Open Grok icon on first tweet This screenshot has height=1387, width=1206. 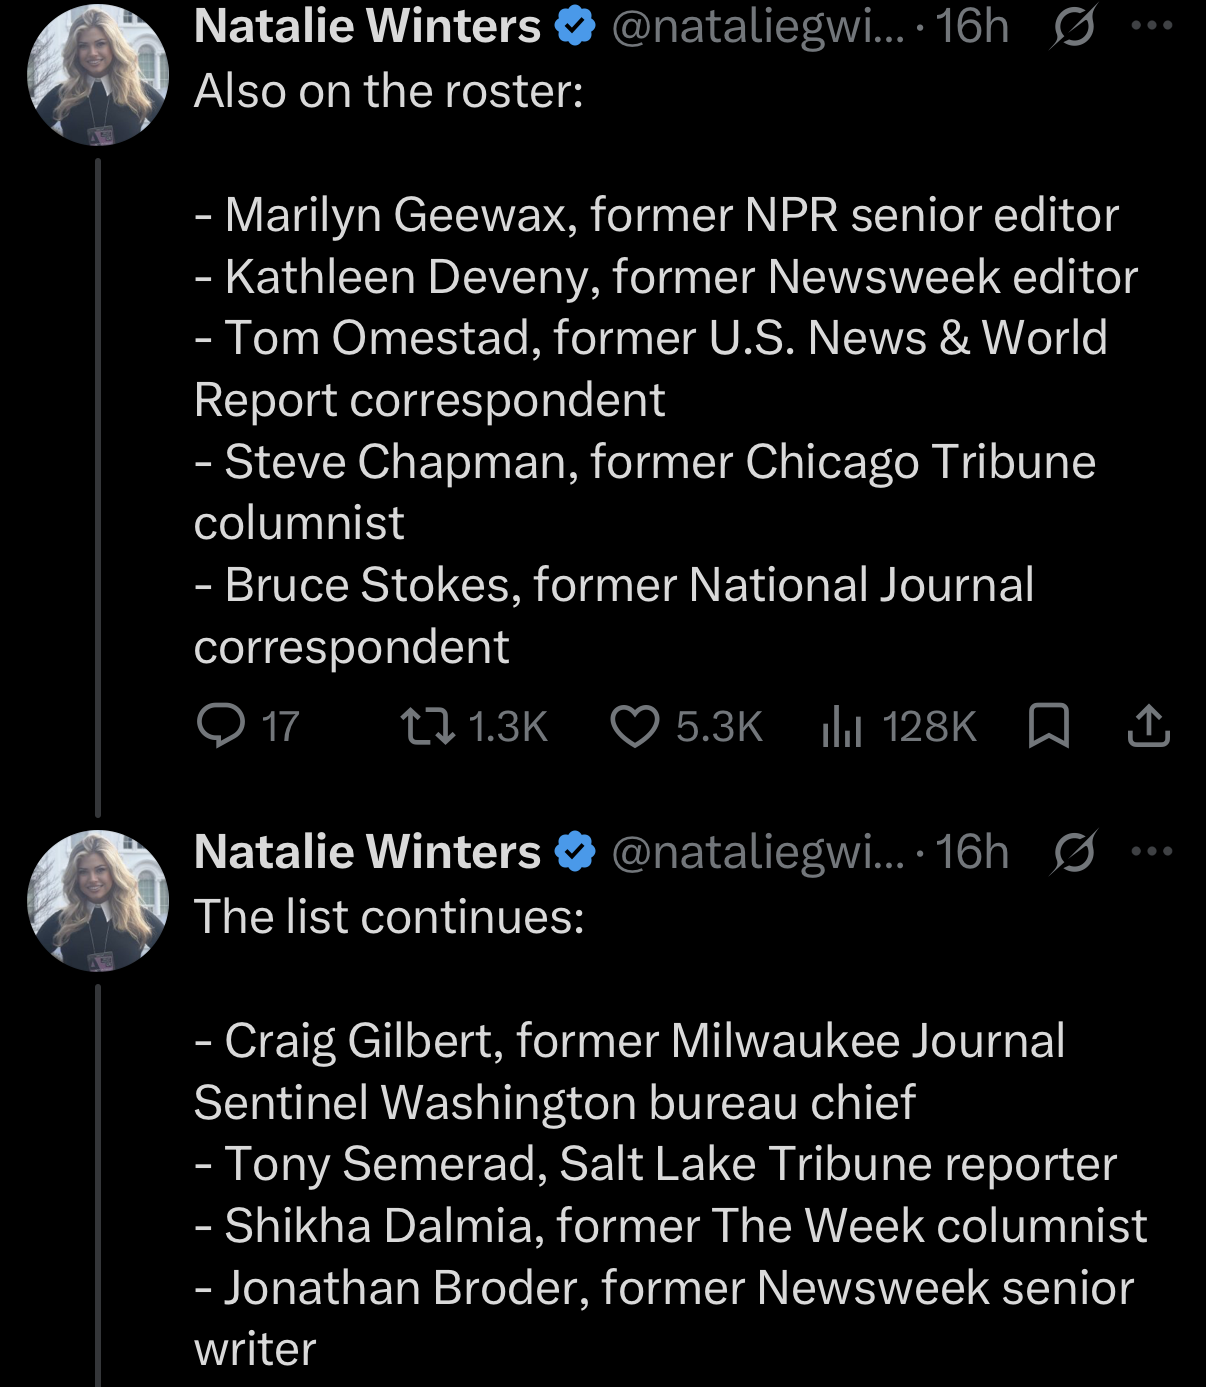pos(1074,27)
